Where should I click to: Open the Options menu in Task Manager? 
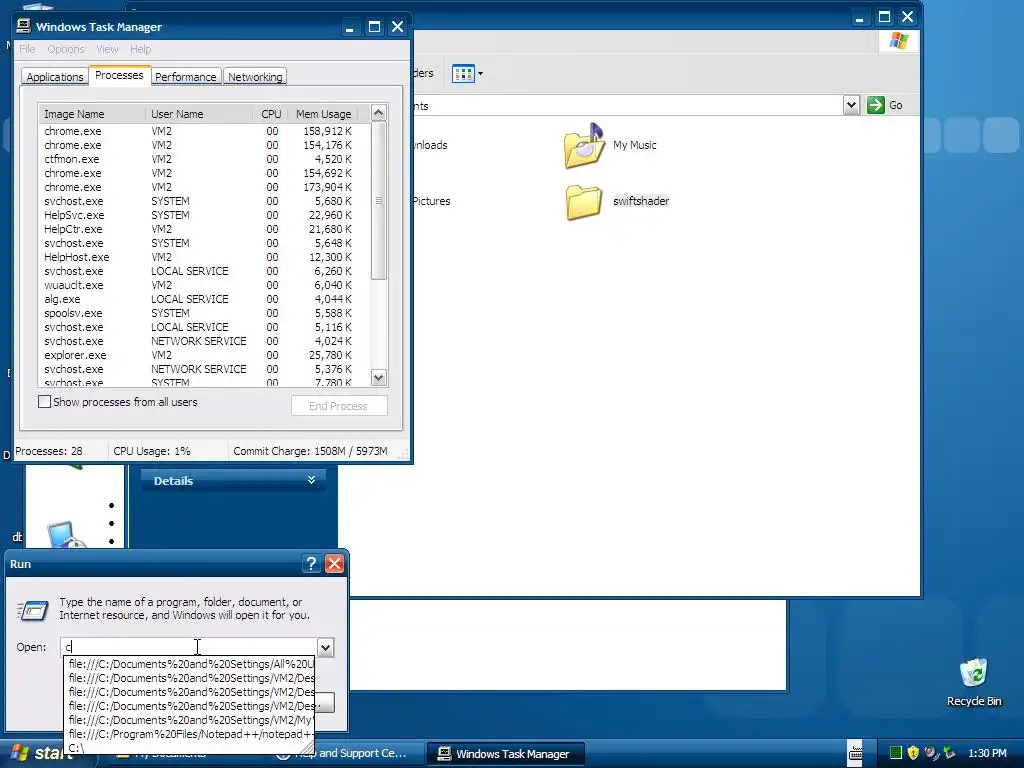pos(66,49)
